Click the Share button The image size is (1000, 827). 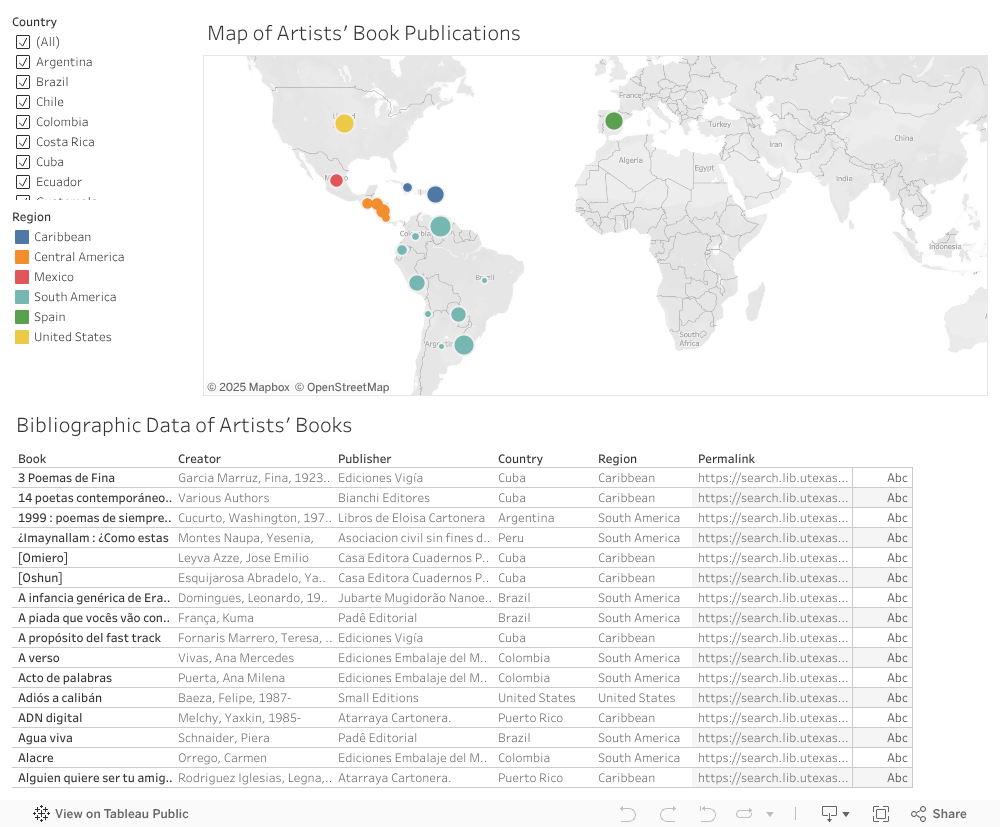coord(938,814)
